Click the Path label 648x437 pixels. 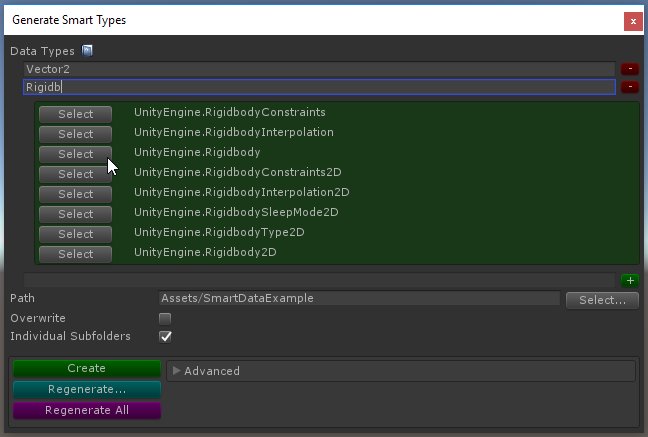coord(22,298)
